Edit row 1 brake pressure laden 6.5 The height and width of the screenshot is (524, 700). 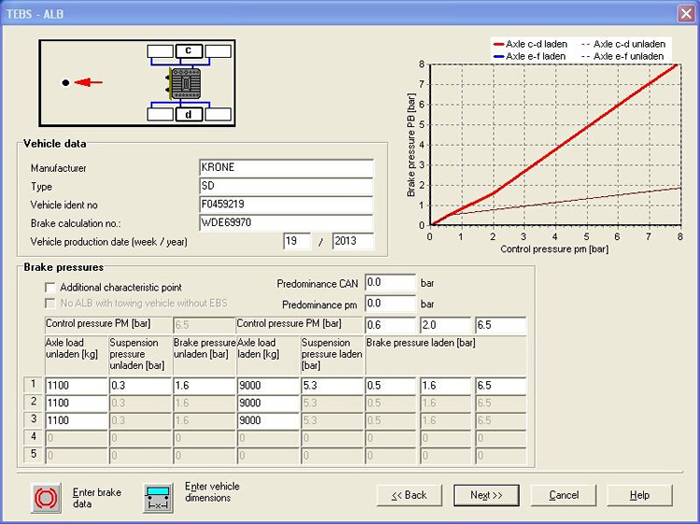click(501, 386)
